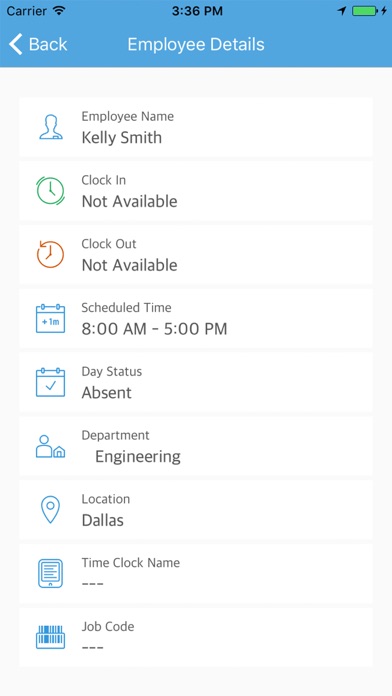Select the Engineering department value
The image size is (392, 696).
138,457
